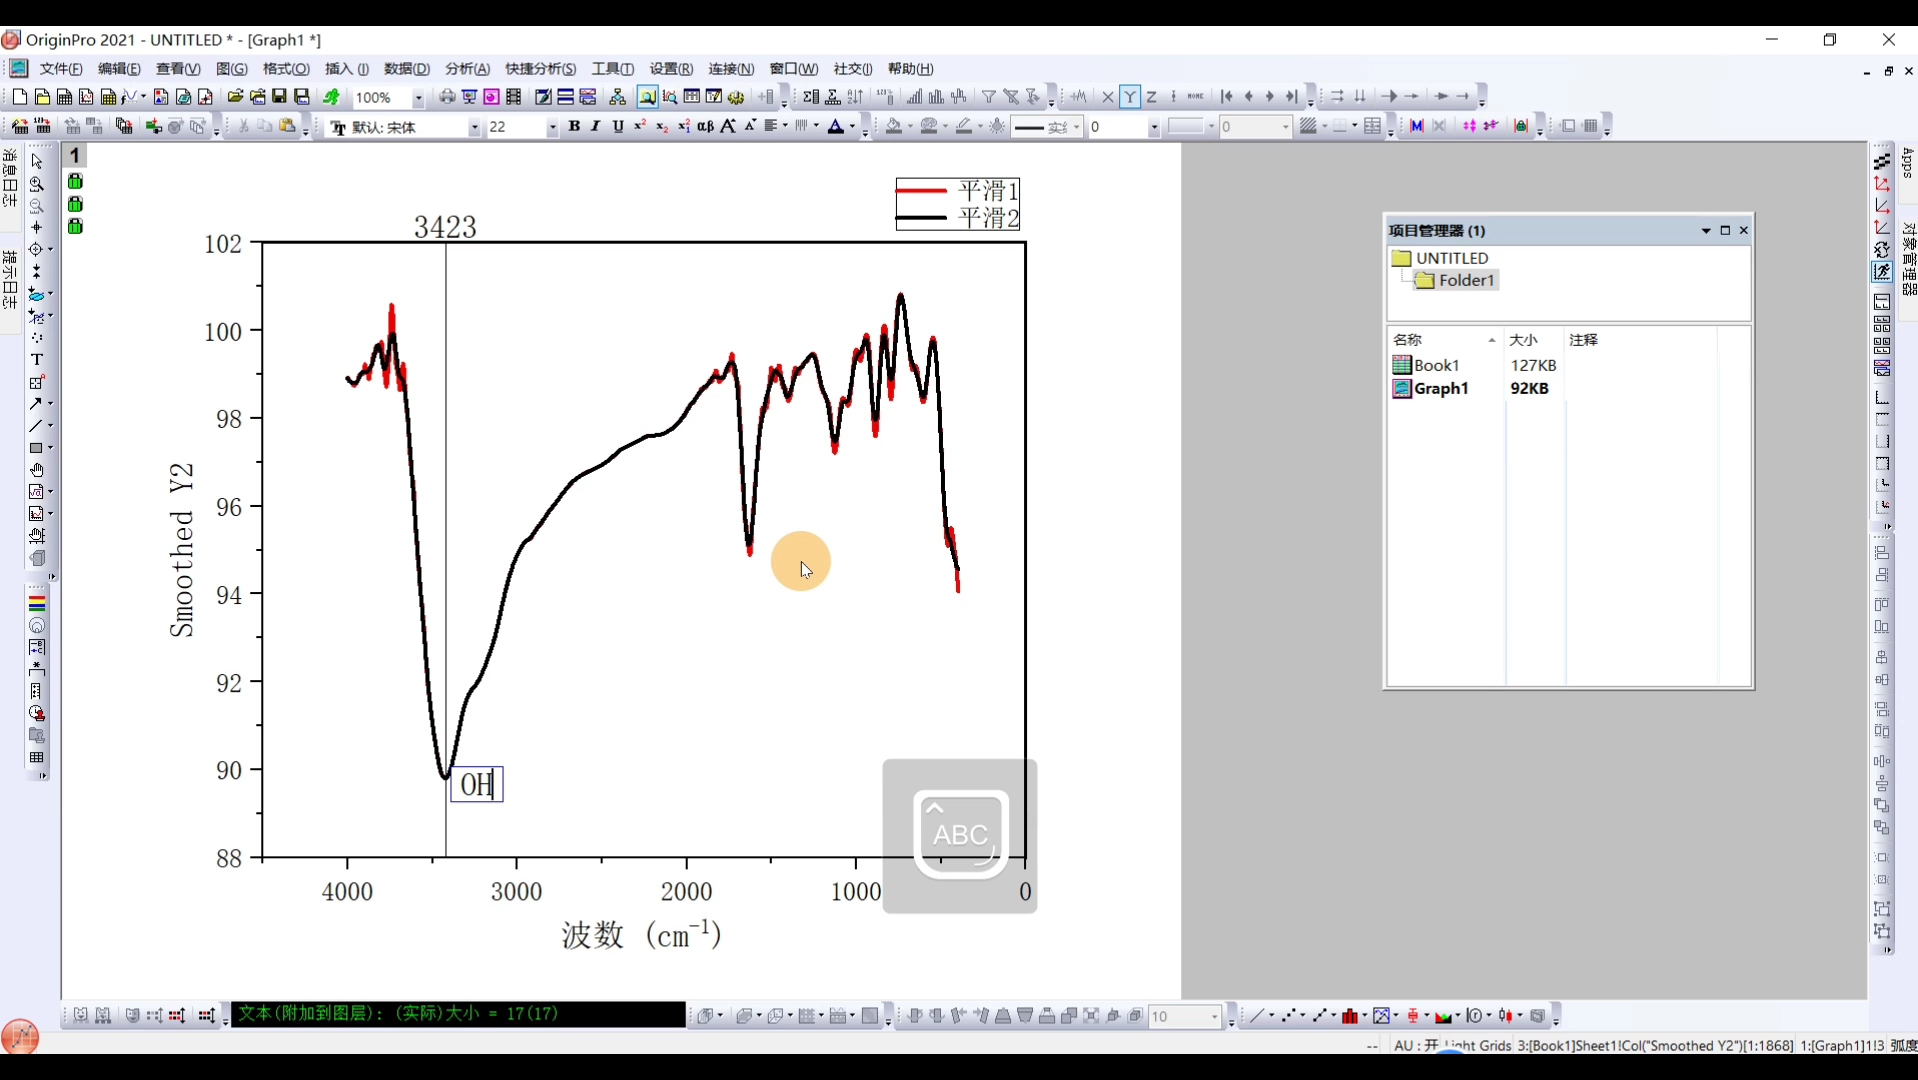
Task: Select Book1 in Project Manager list
Action: coord(1427,366)
